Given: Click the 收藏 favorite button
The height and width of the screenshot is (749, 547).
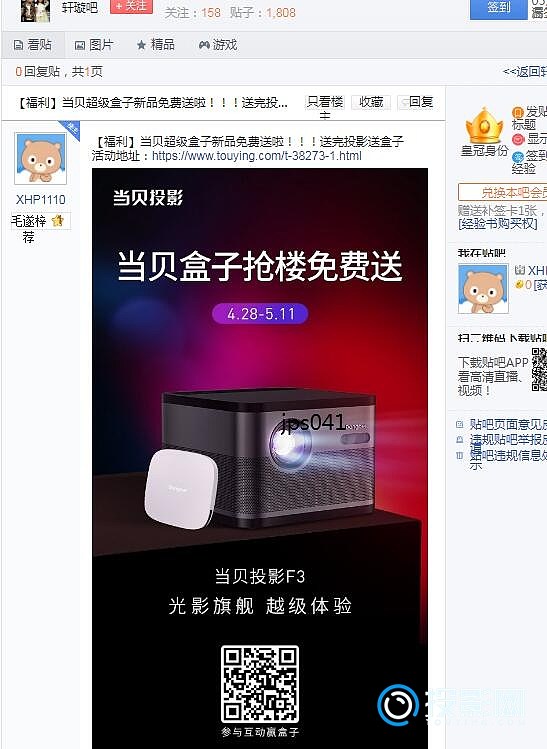Looking at the screenshot, I should [x=371, y=102].
